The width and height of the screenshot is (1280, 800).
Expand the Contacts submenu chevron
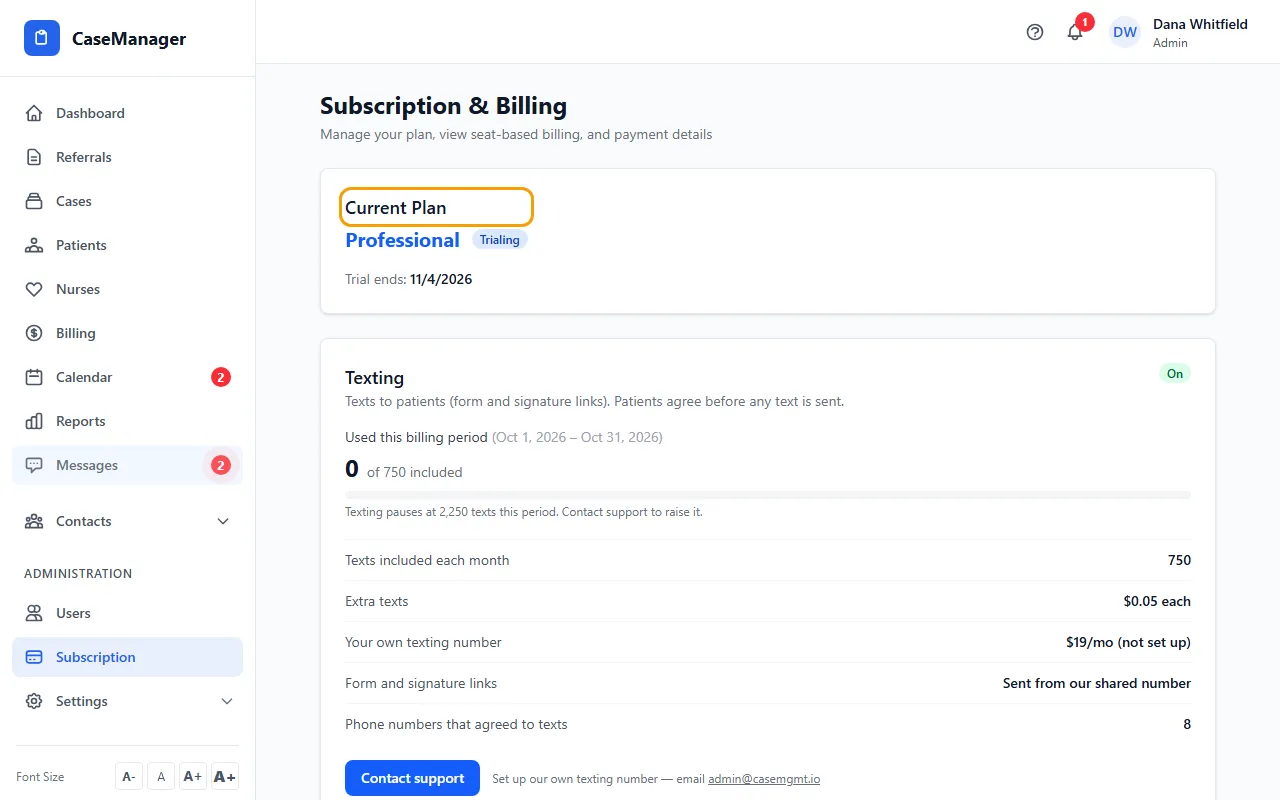coord(223,521)
